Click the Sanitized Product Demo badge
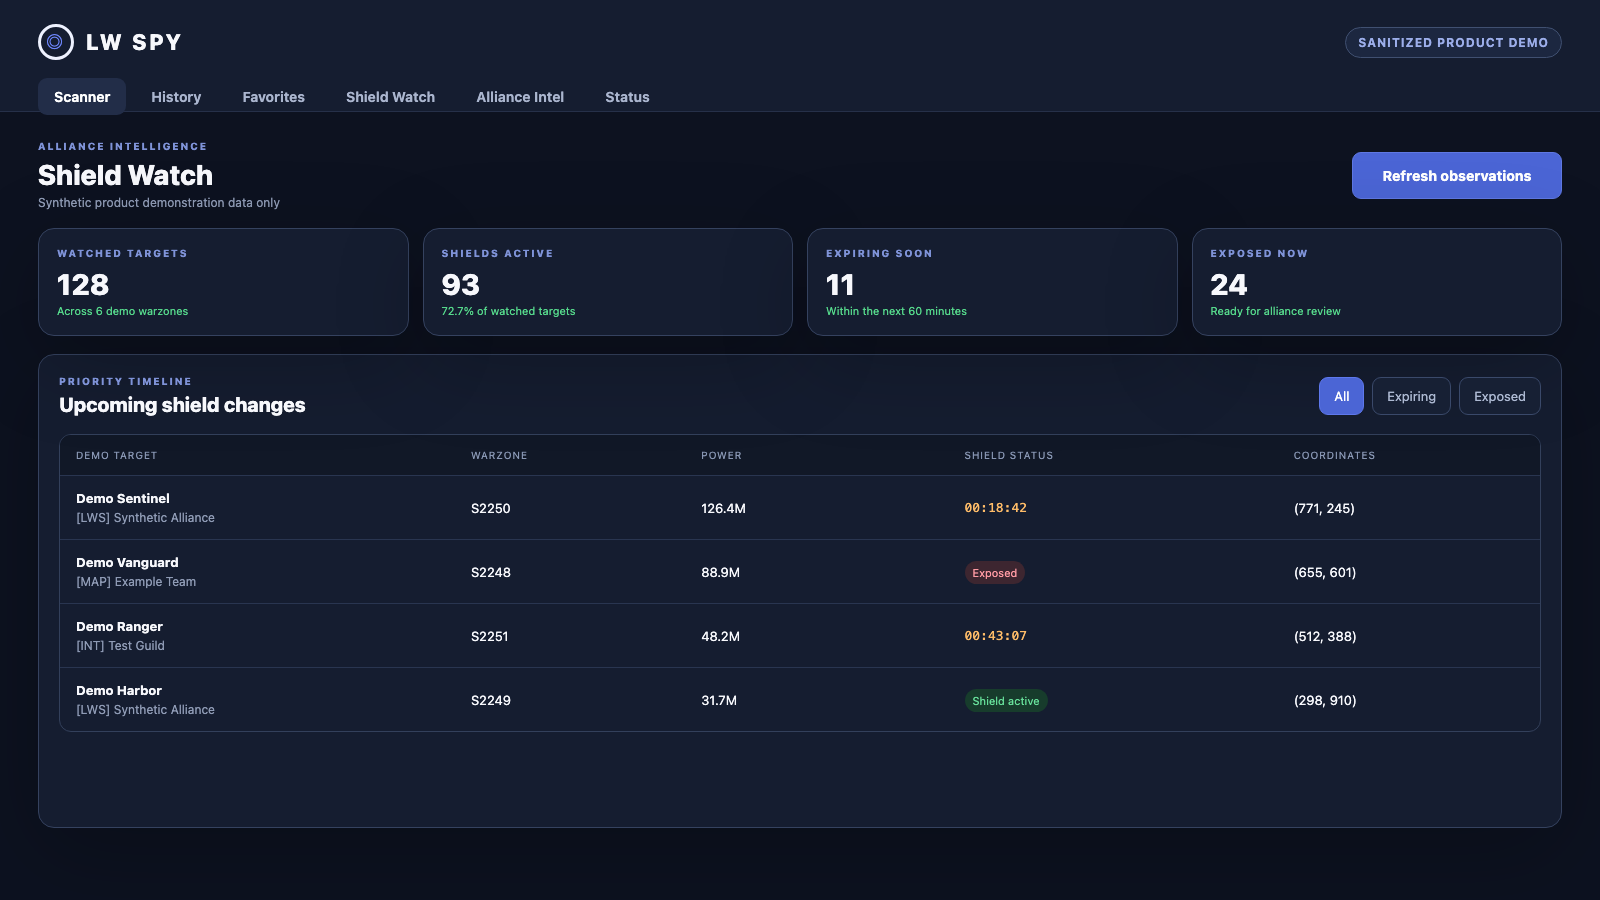 point(1453,42)
